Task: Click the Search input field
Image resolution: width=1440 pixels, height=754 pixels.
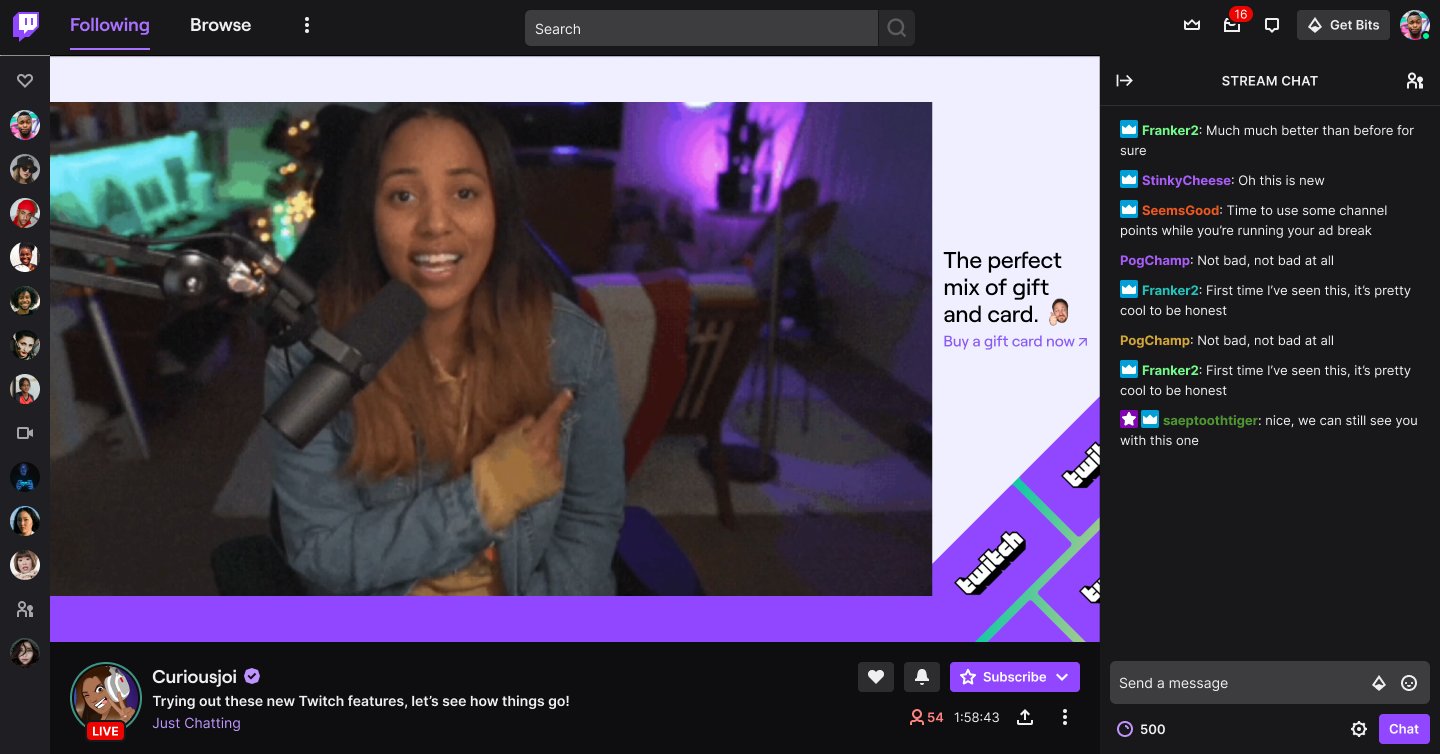Action: (x=701, y=29)
